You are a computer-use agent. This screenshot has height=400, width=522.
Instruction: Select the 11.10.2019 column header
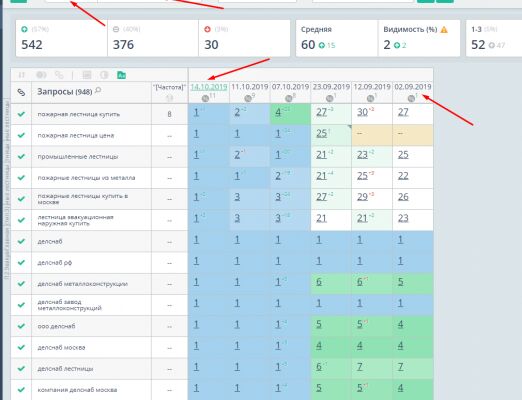tap(250, 87)
